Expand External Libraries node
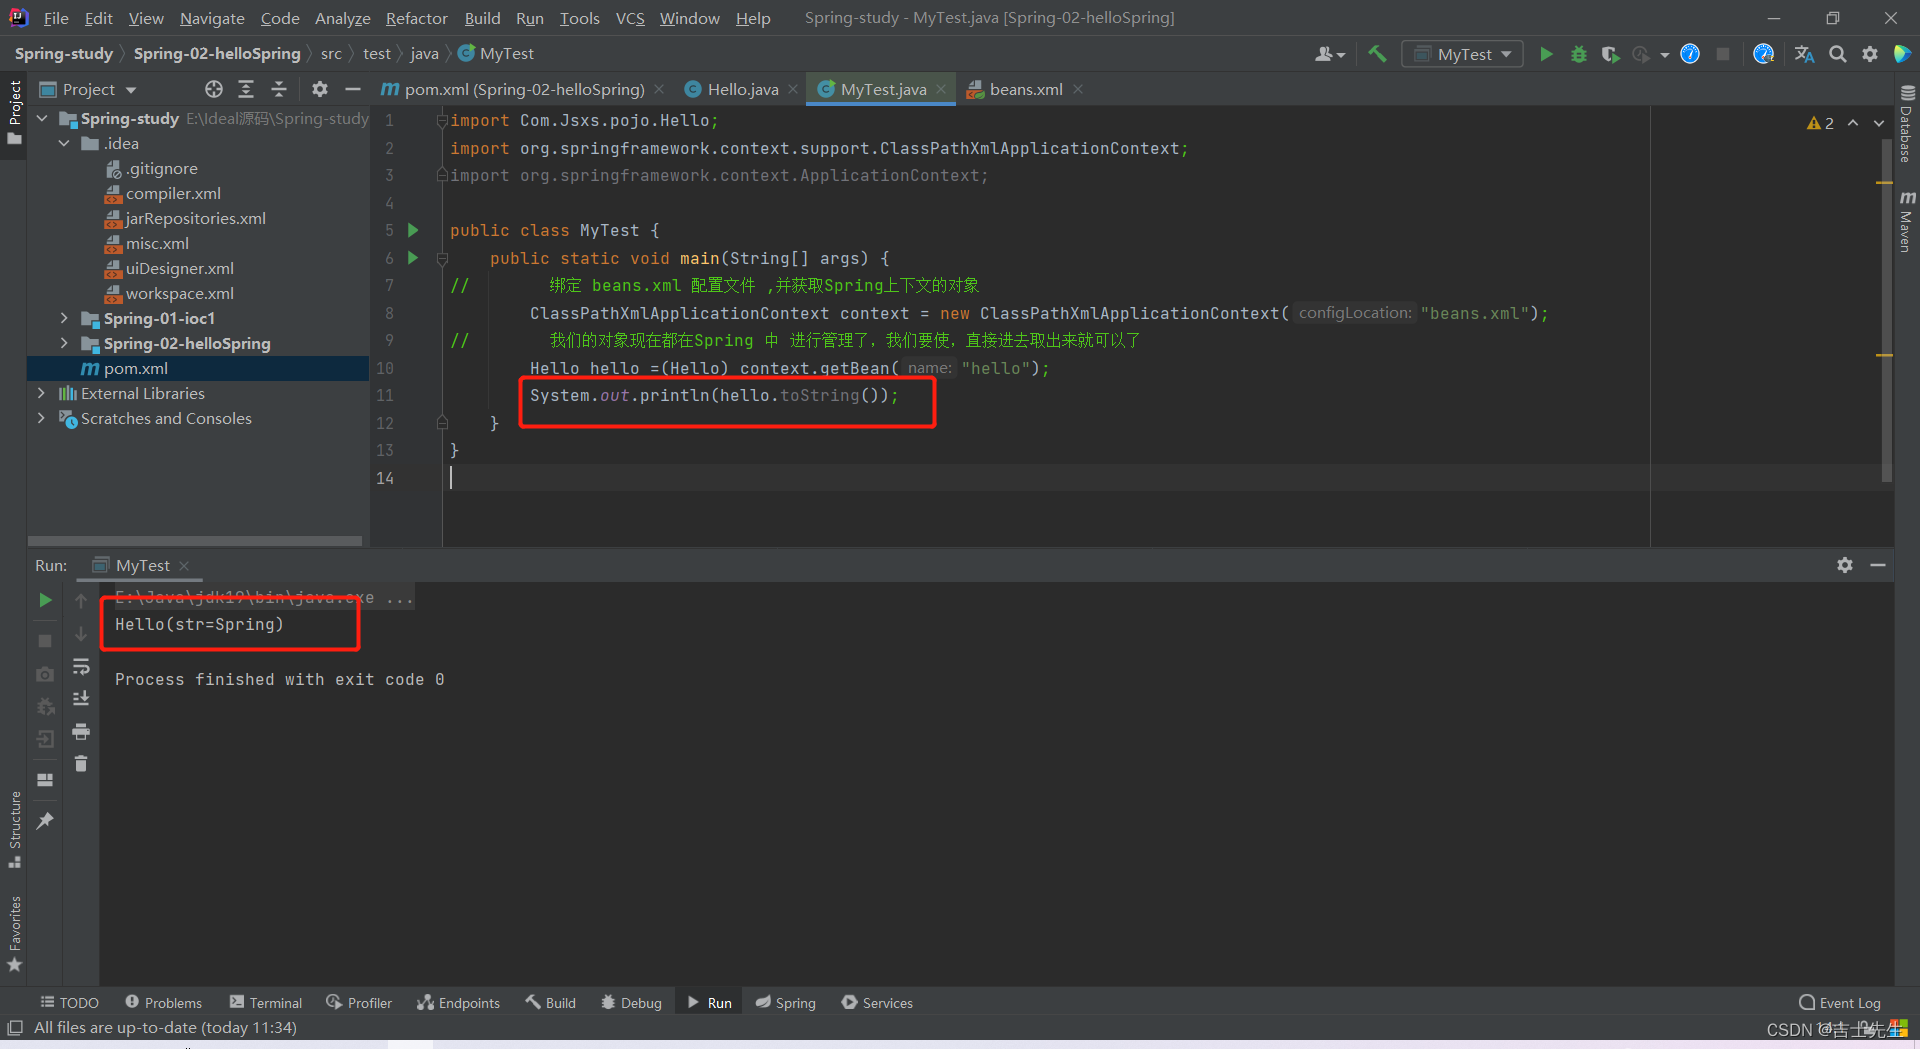This screenshot has width=1920, height=1049. 42,393
